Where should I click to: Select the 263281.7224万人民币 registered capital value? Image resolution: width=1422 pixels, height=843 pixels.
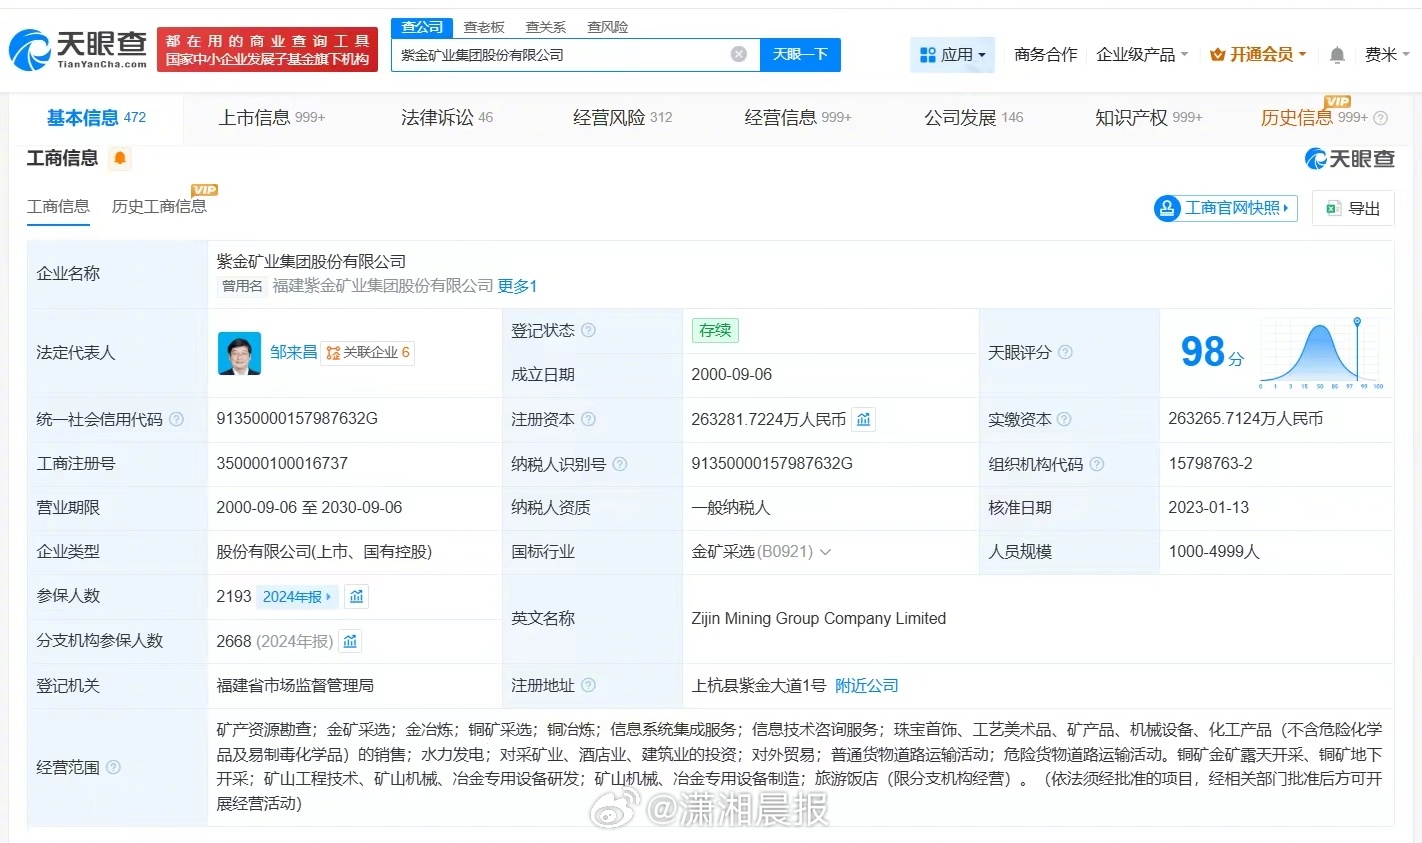pos(769,419)
